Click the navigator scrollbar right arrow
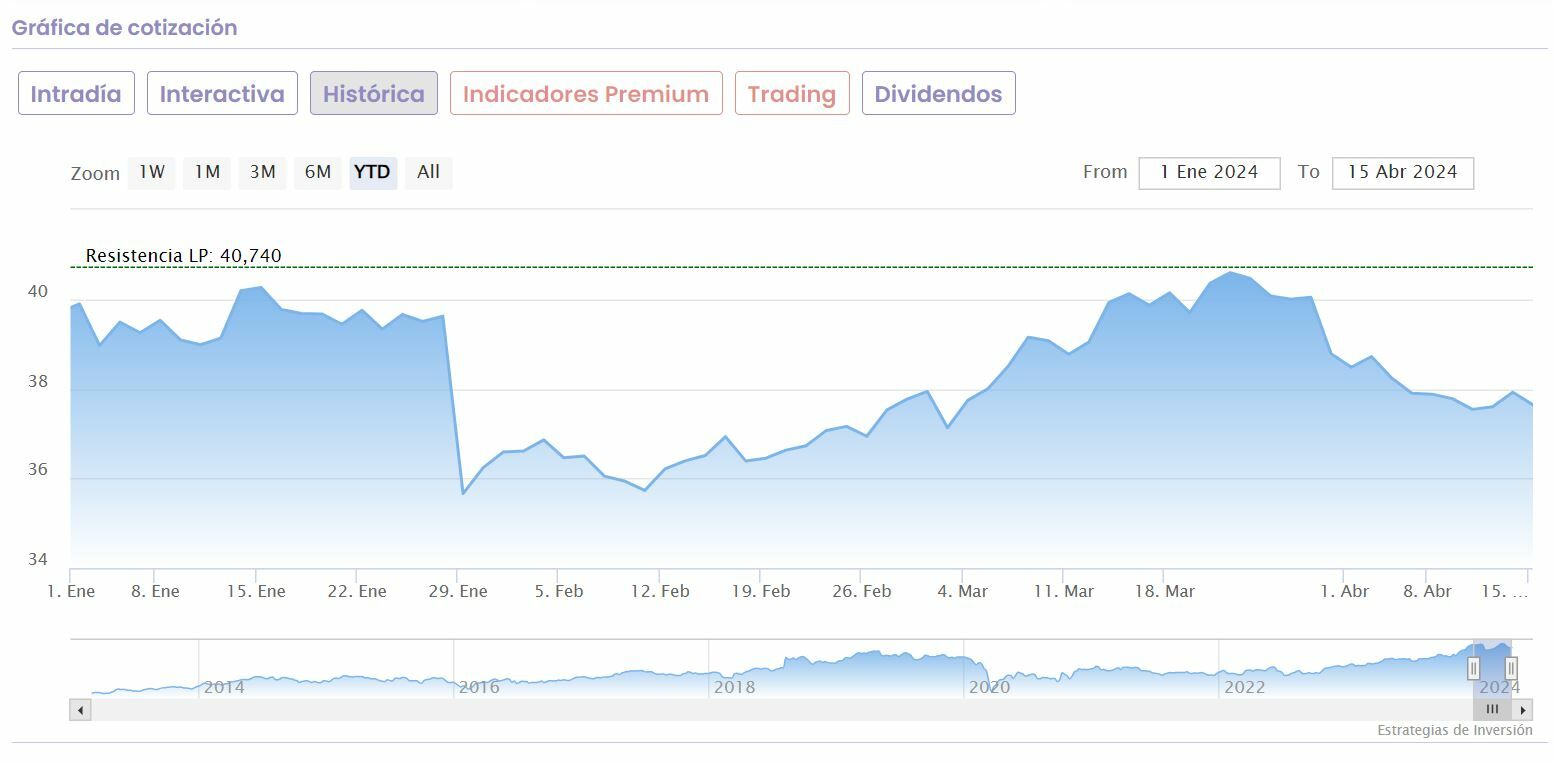The width and height of the screenshot is (1554, 763). 1523,710
